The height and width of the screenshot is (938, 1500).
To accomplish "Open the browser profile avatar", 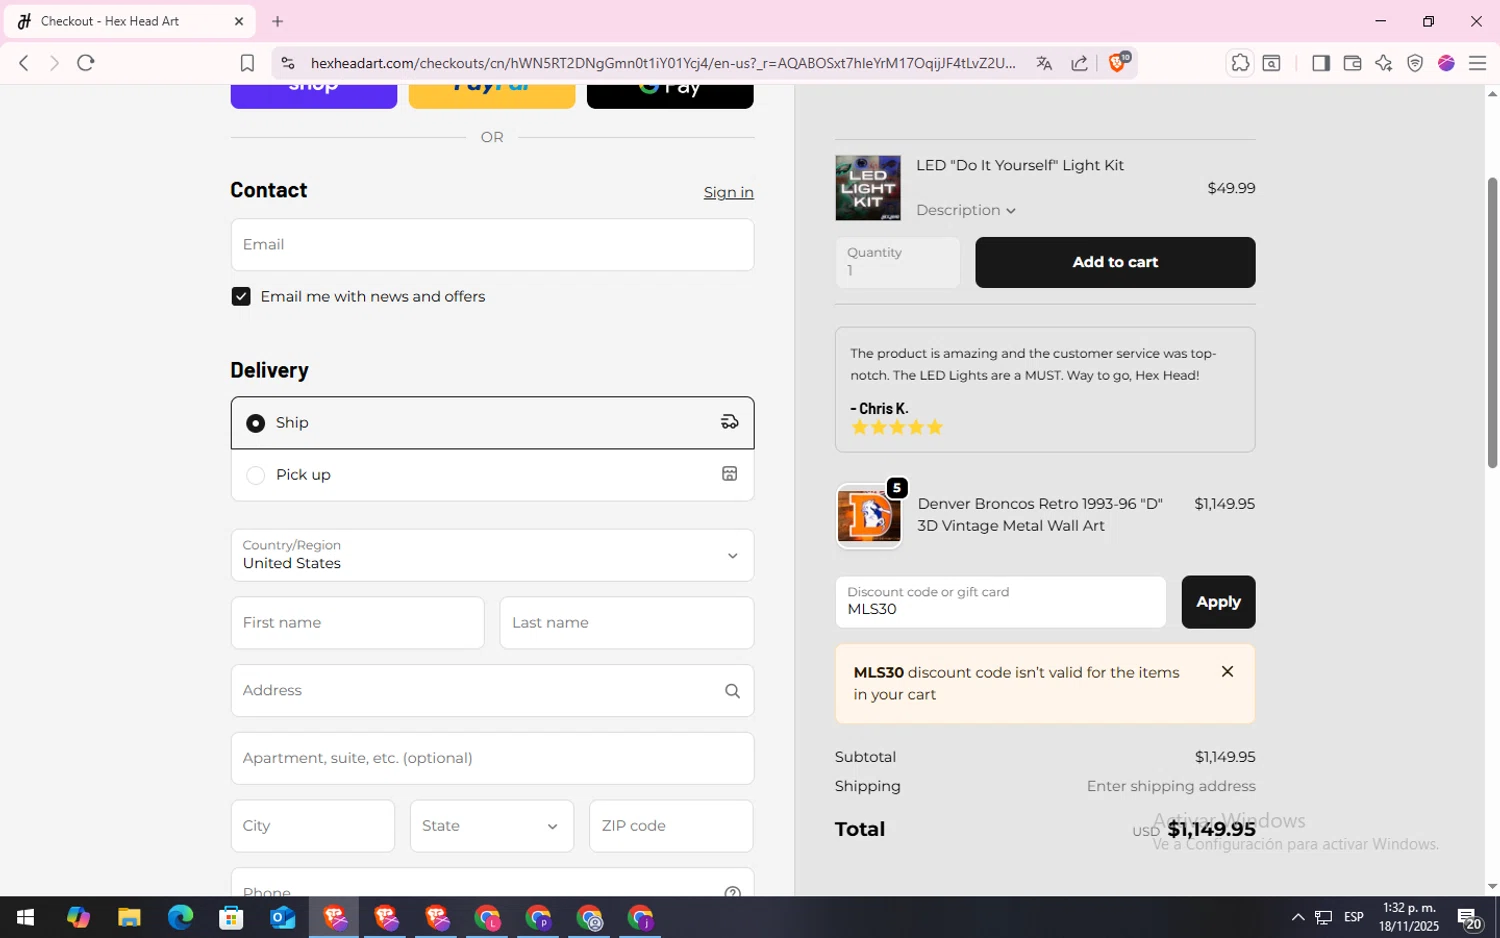I will tap(1446, 63).
